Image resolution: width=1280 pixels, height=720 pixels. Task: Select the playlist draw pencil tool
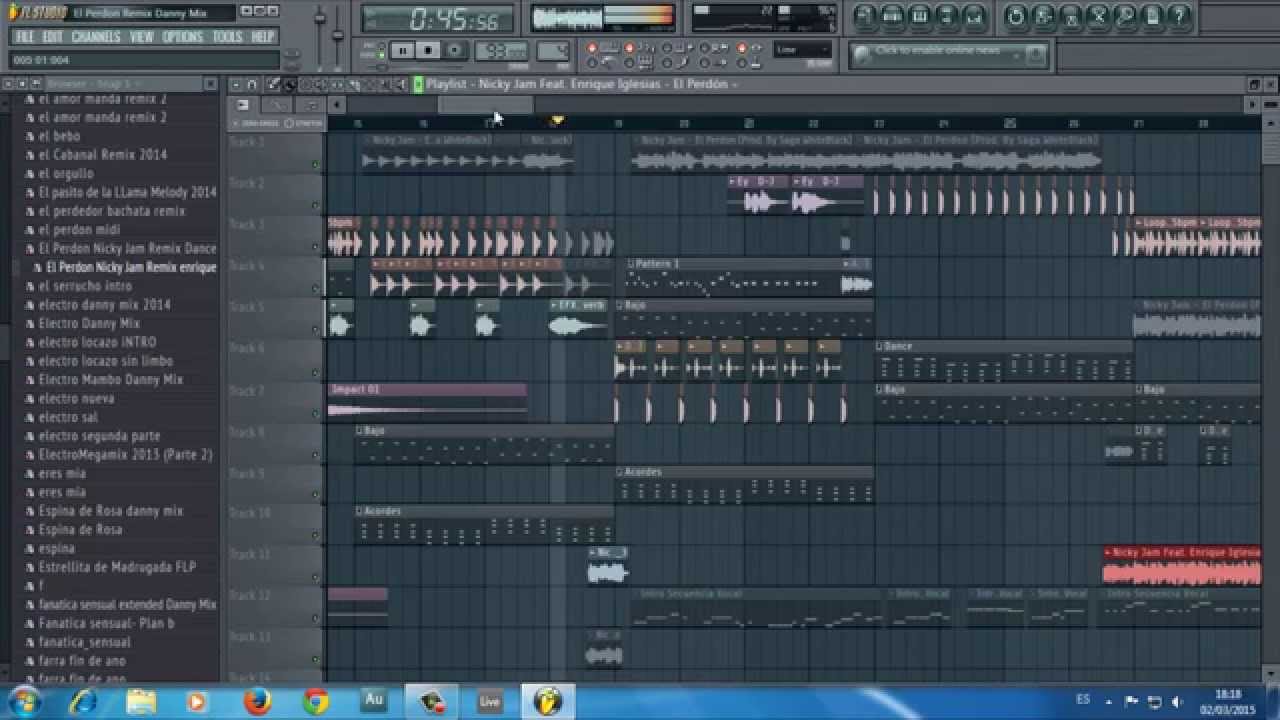(x=272, y=85)
